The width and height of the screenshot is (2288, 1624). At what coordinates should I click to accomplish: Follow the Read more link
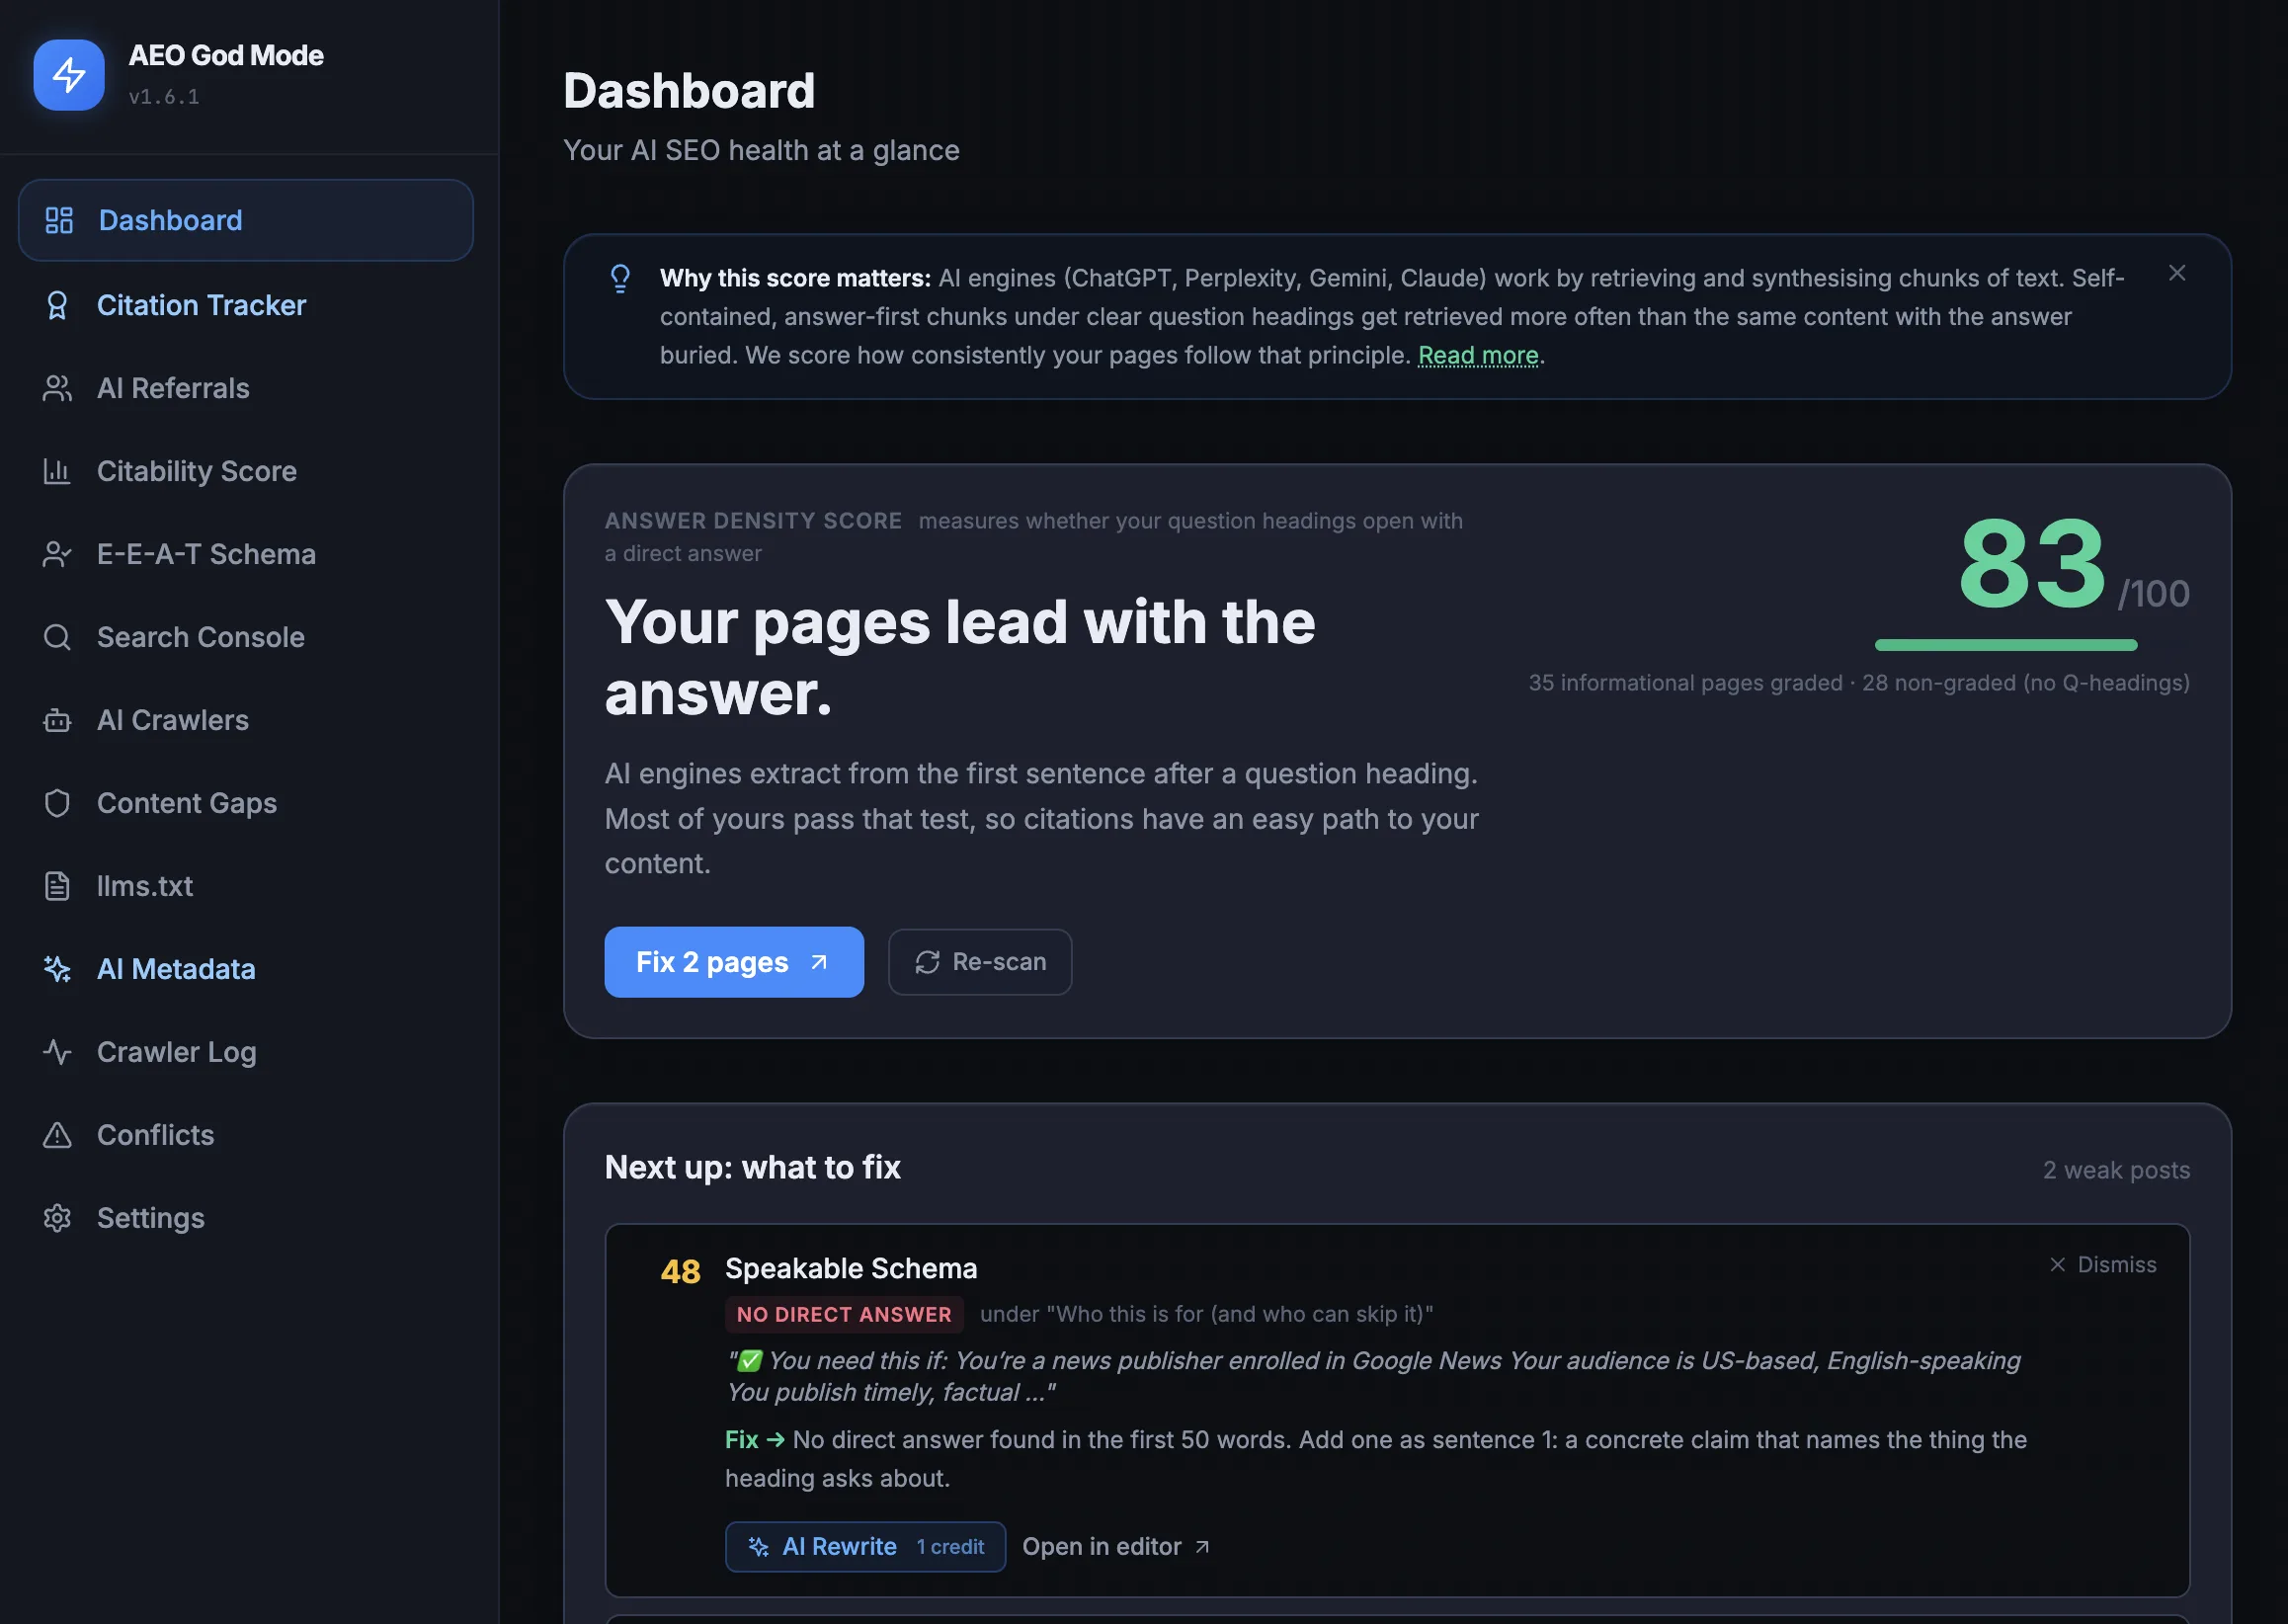(x=1478, y=355)
